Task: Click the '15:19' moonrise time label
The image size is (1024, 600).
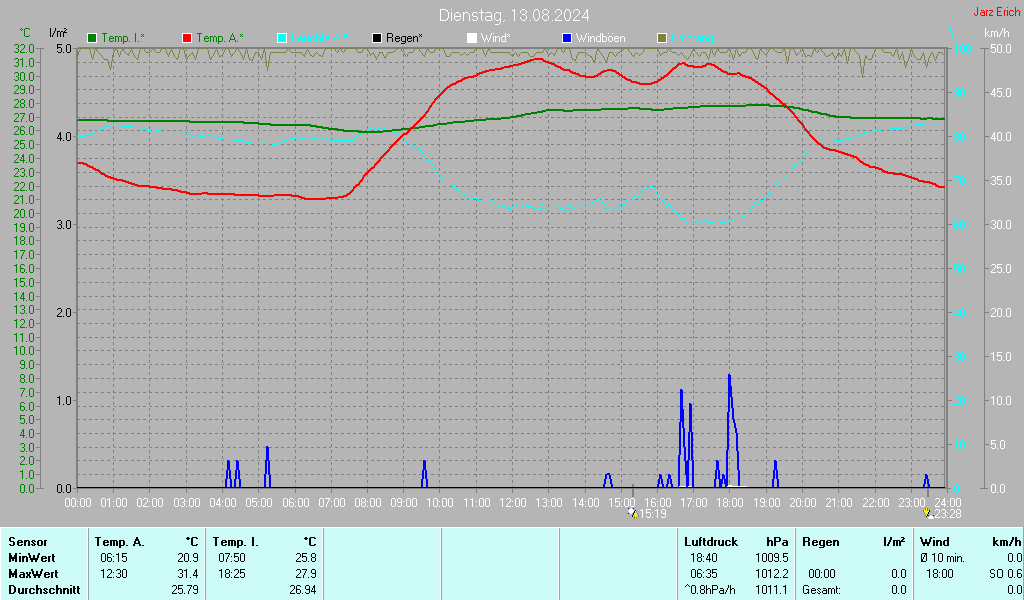Action: (x=652, y=514)
